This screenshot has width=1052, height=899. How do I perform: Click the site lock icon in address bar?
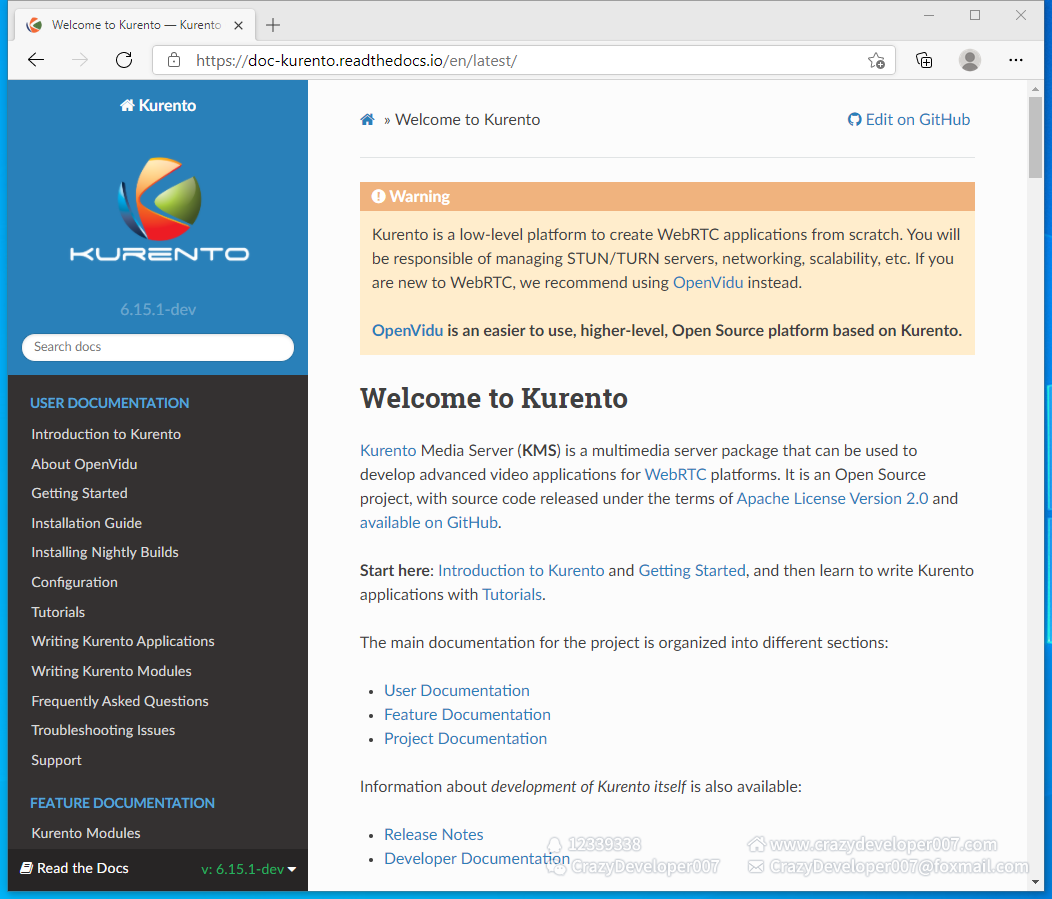click(174, 60)
